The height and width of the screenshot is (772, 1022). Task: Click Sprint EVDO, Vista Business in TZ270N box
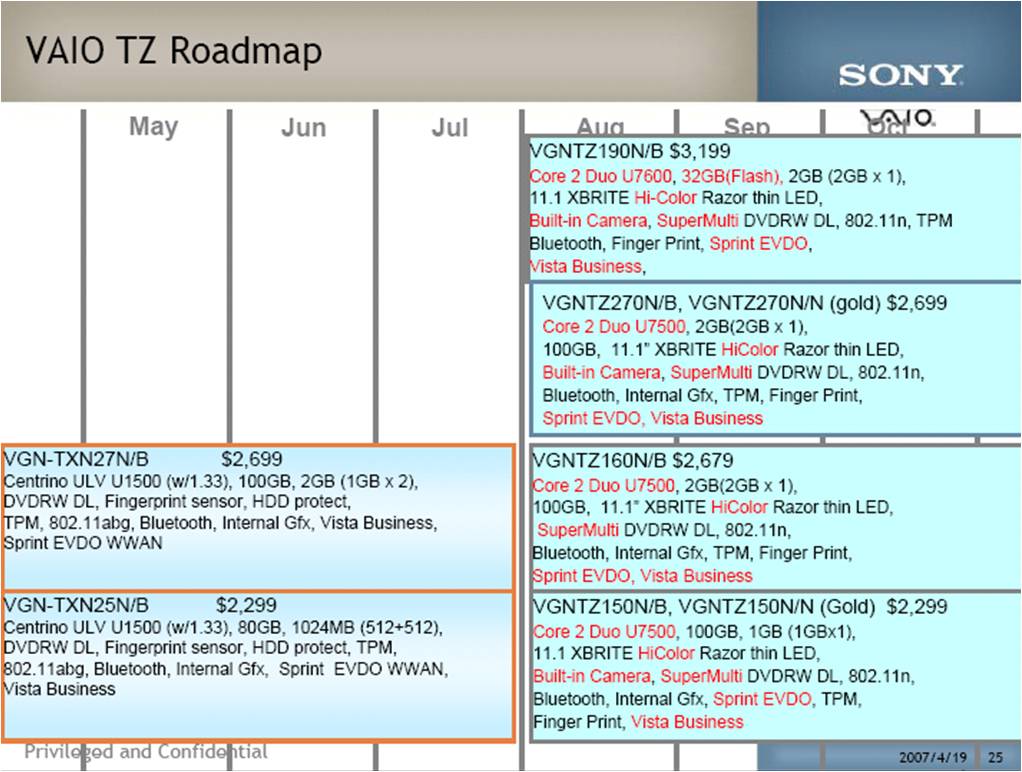click(652, 418)
